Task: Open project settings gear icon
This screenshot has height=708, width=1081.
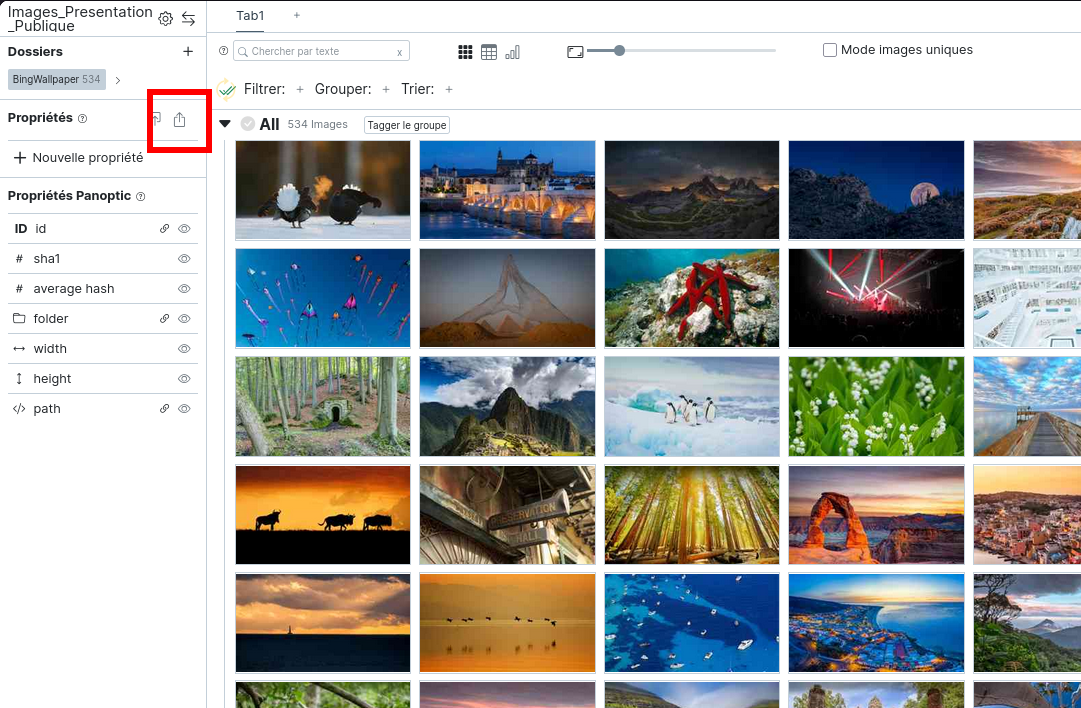Action: [x=165, y=19]
